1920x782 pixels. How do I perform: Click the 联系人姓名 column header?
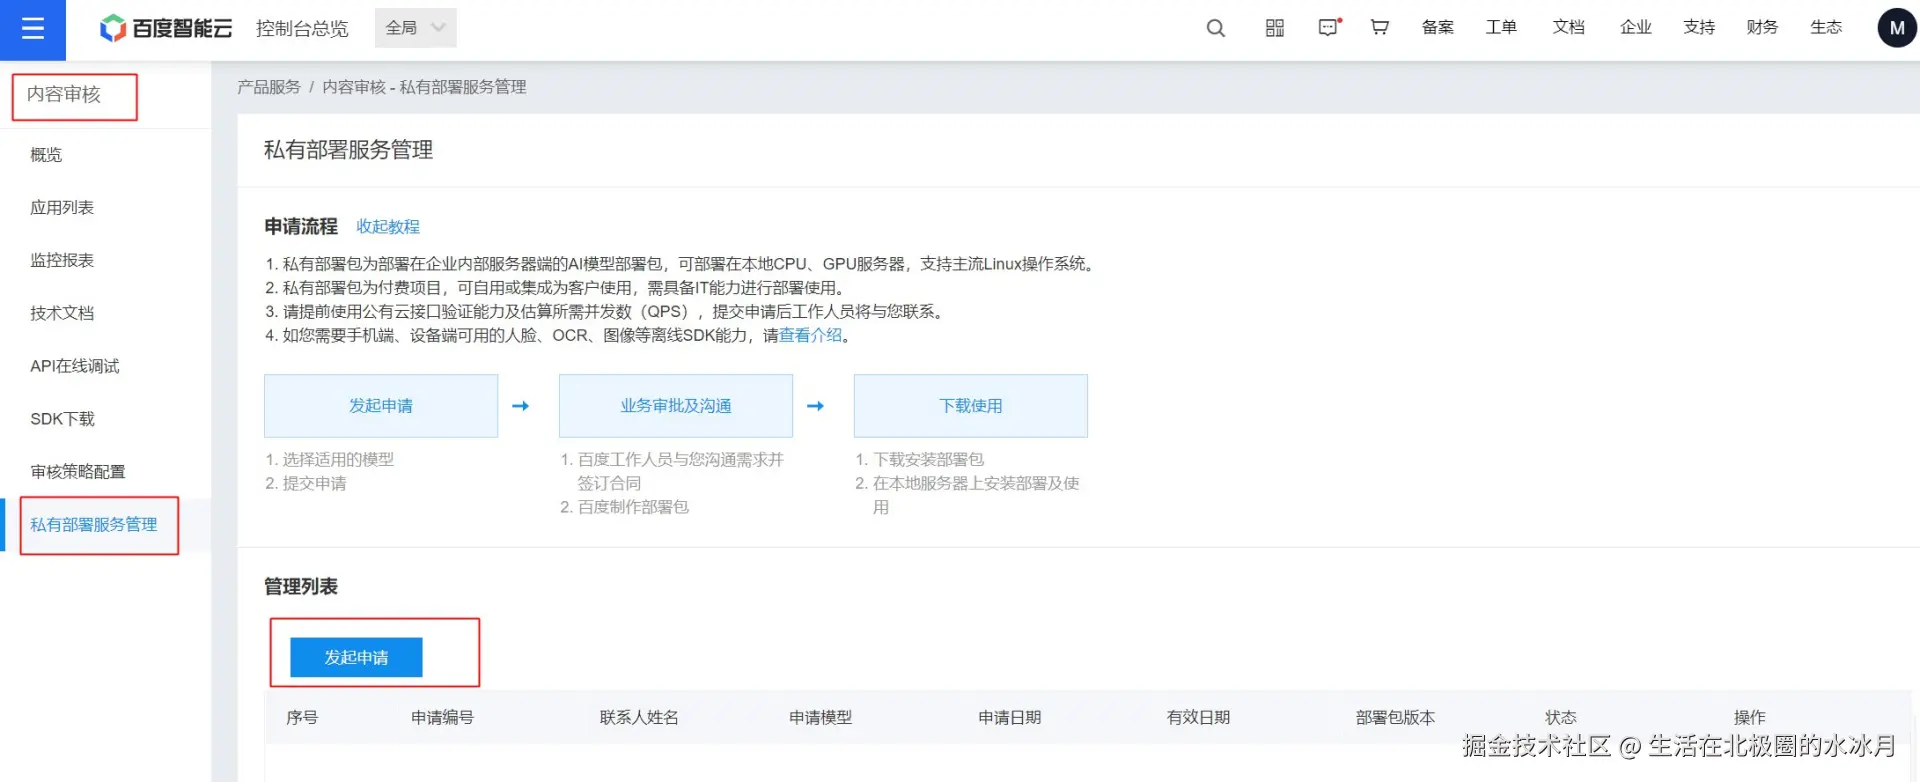640,718
